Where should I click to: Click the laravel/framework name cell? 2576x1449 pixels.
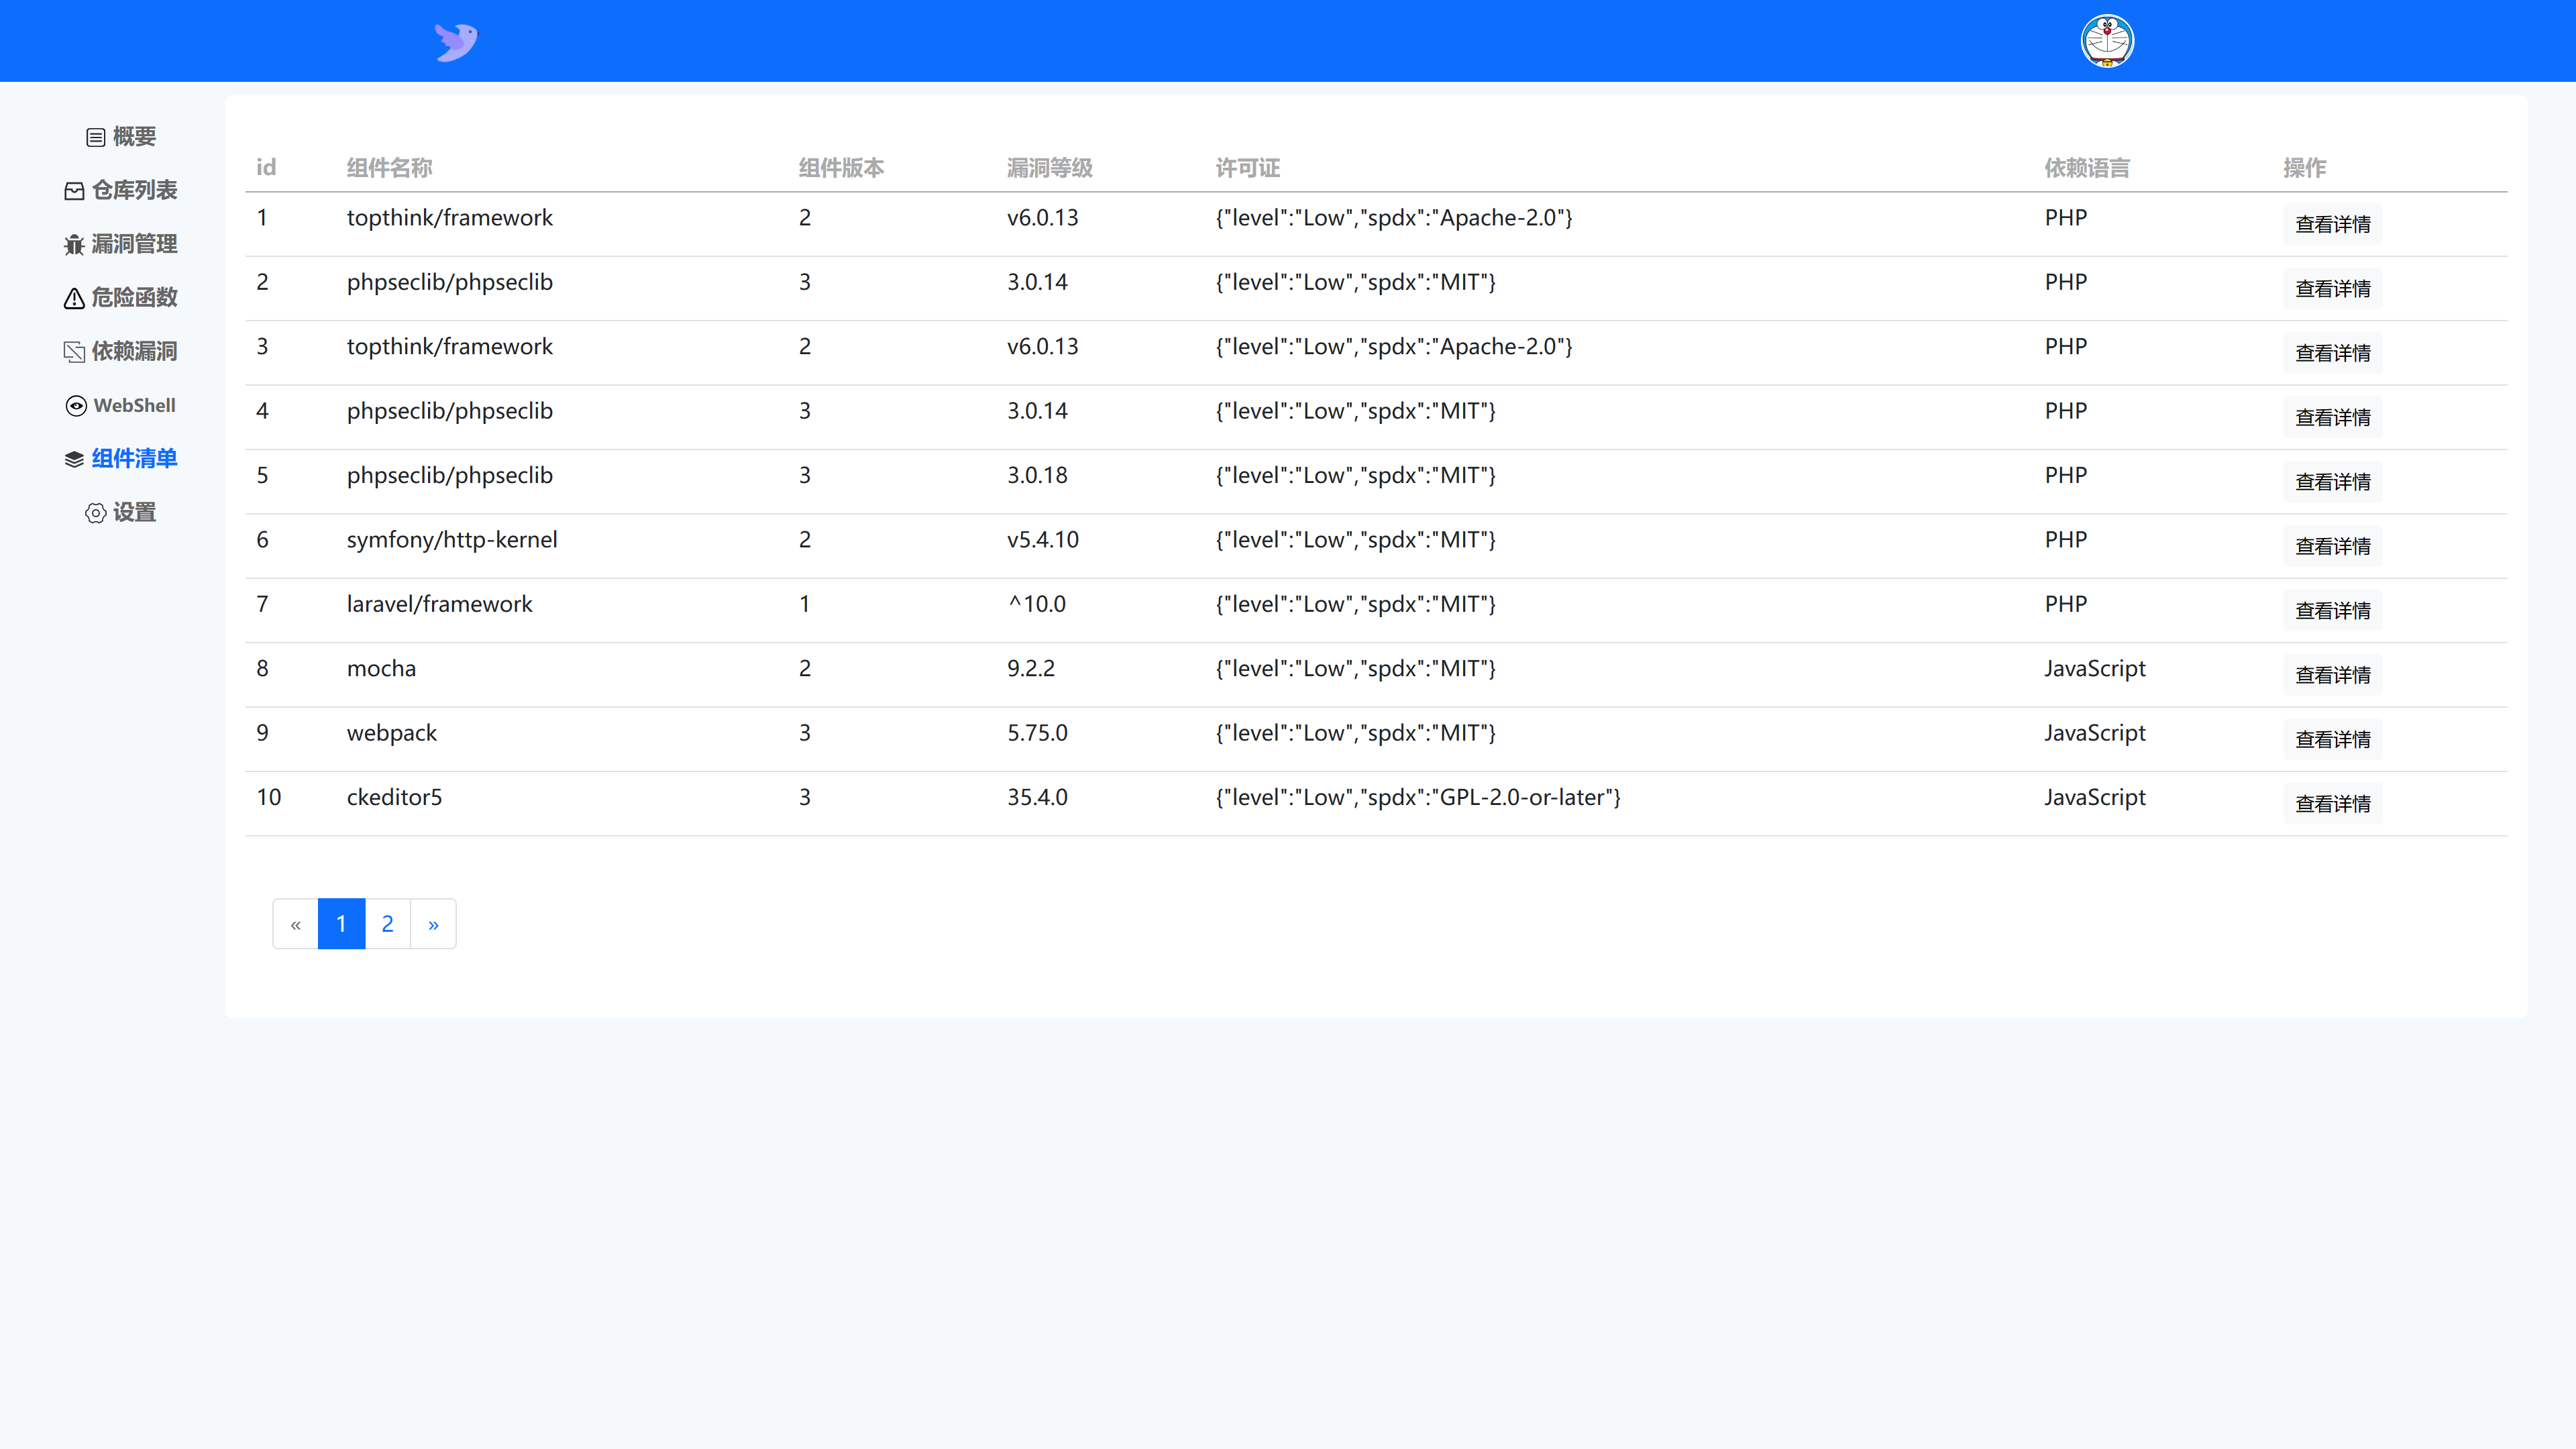coord(439,604)
